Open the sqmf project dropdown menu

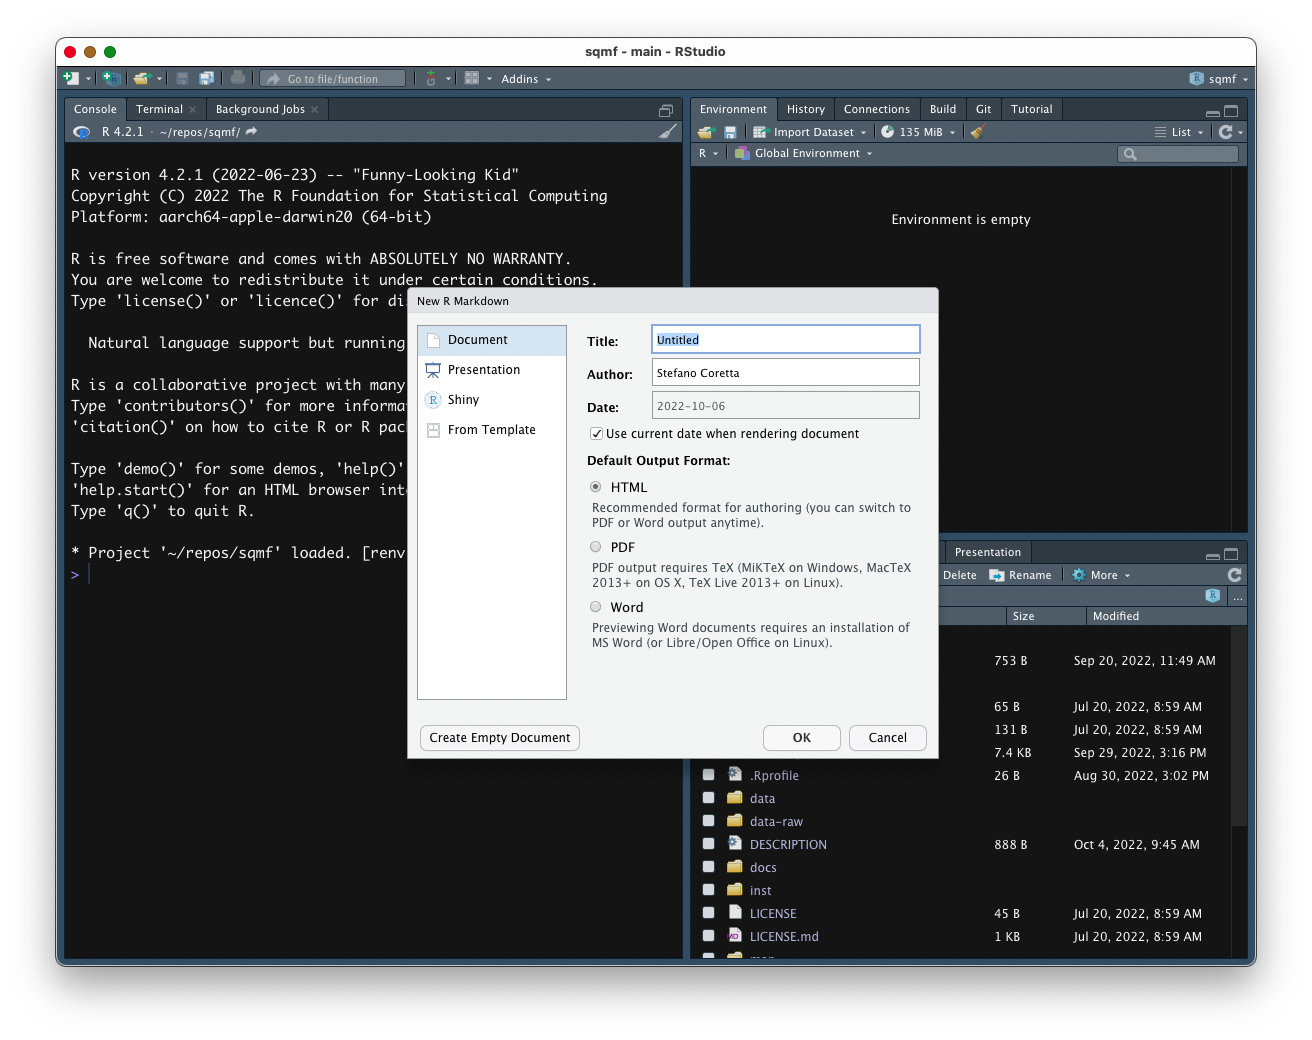tap(1219, 79)
